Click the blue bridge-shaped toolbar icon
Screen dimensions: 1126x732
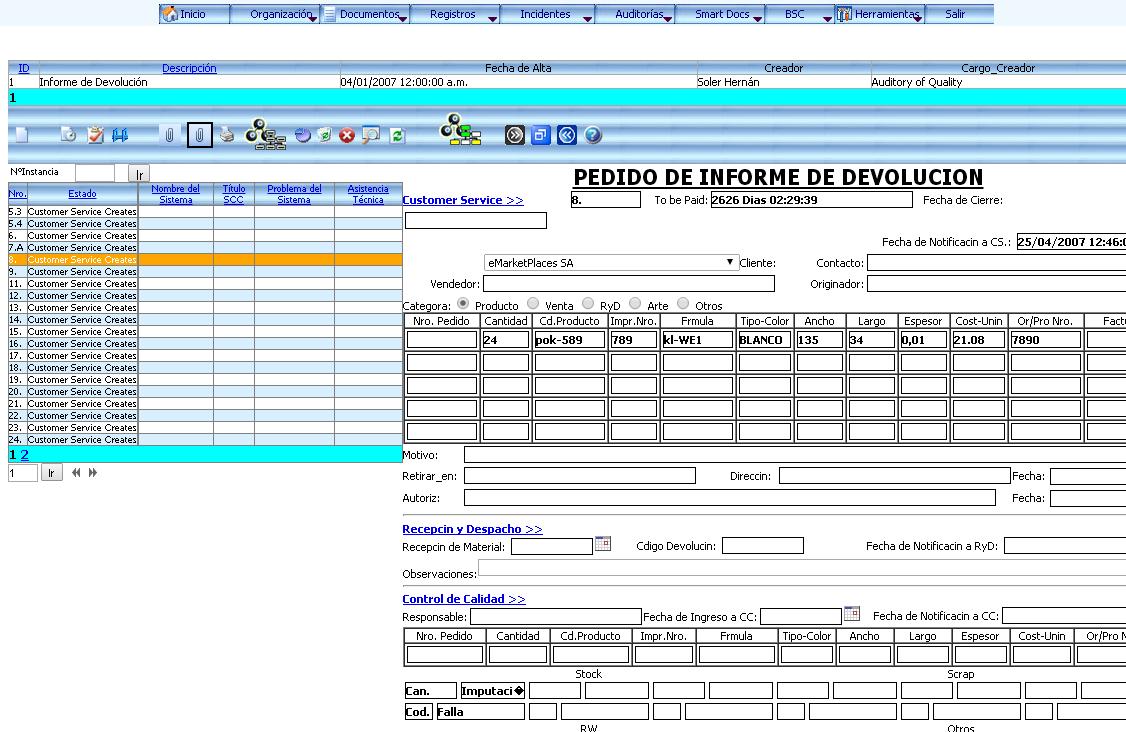pyautogui.click(x=120, y=135)
